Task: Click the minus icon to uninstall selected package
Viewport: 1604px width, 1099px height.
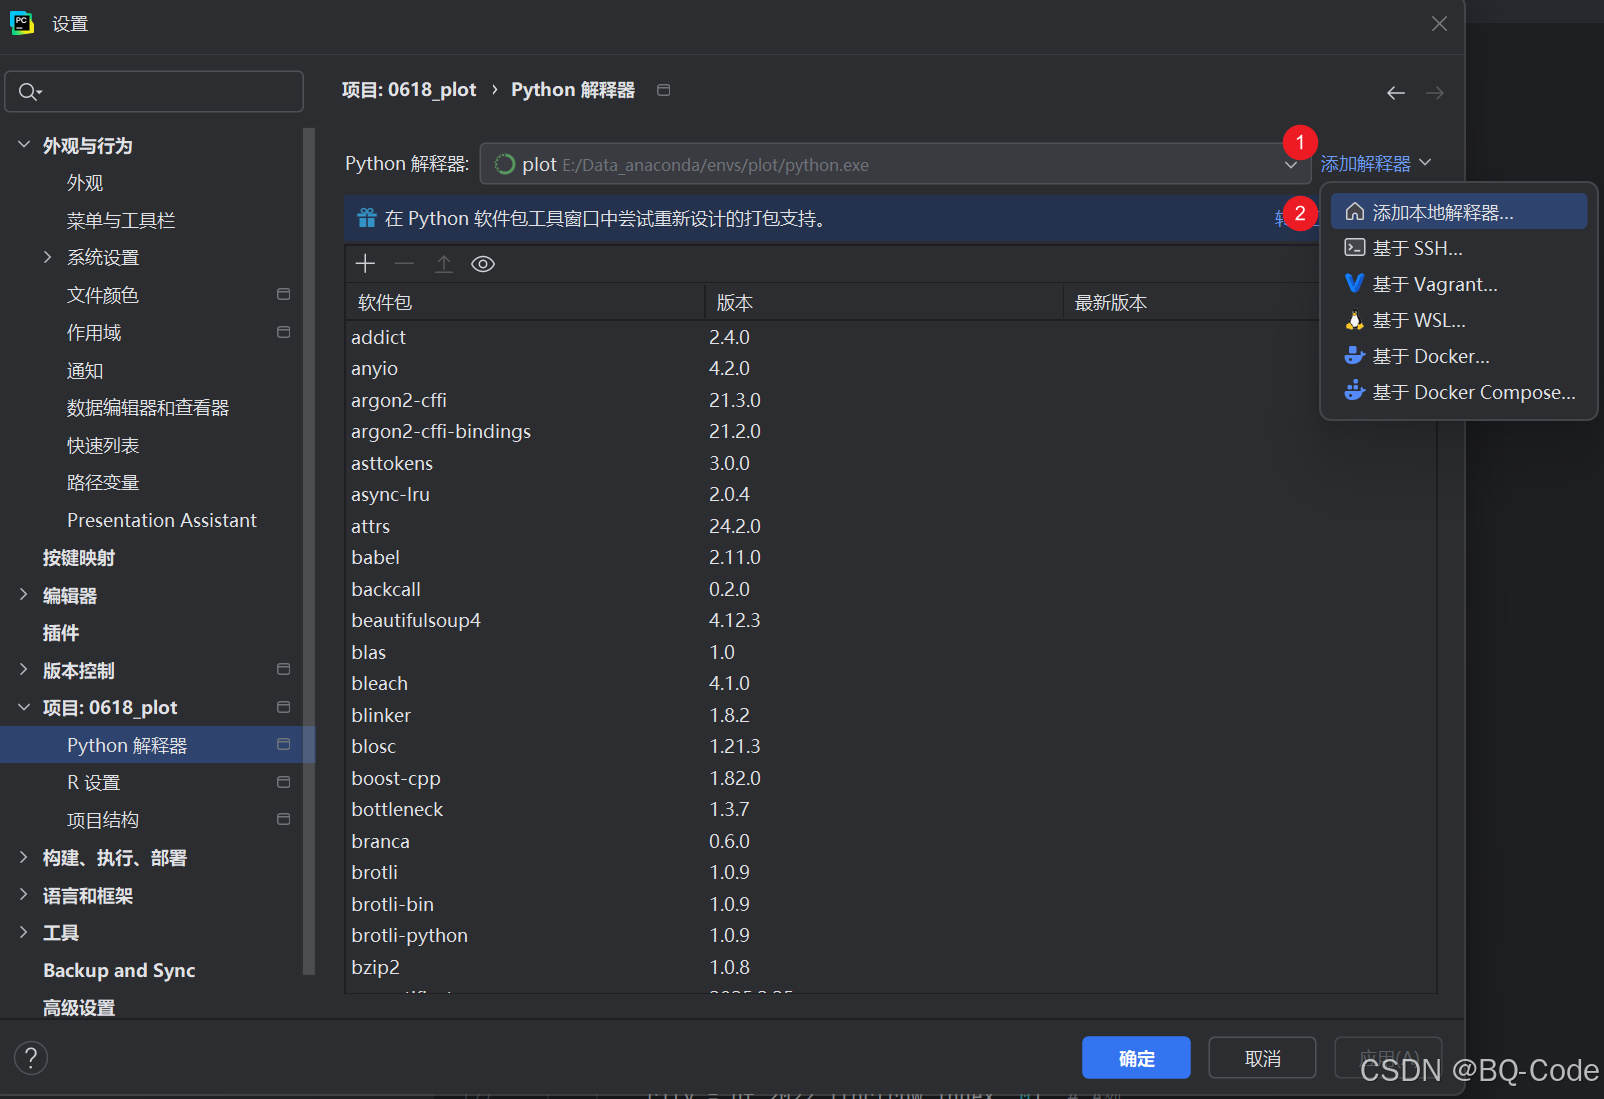Action: (404, 263)
